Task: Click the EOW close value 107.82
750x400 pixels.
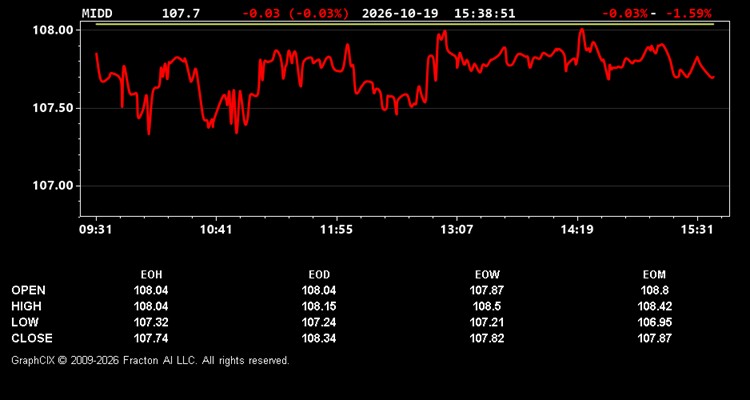Action: pyautogui.click(x=487, y=338)
